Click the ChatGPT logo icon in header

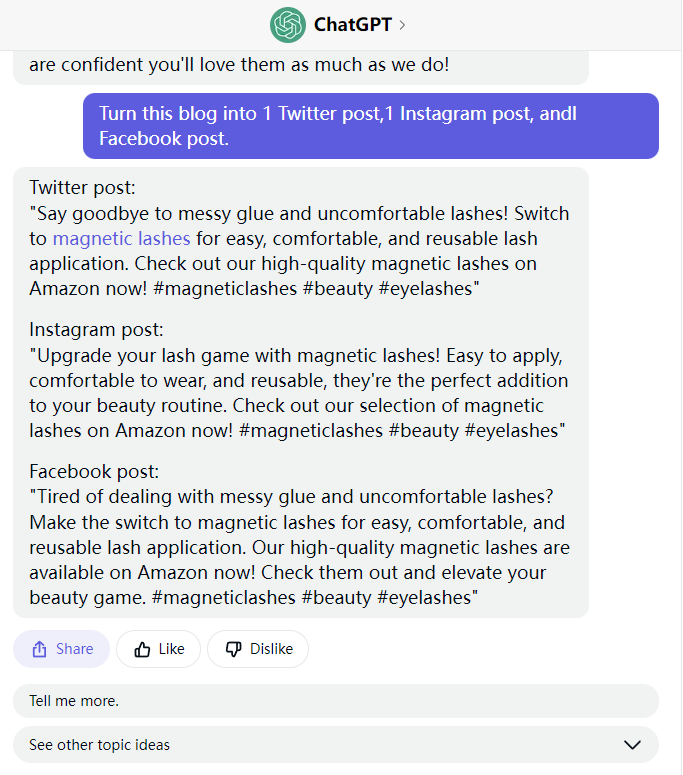point(288,25)
